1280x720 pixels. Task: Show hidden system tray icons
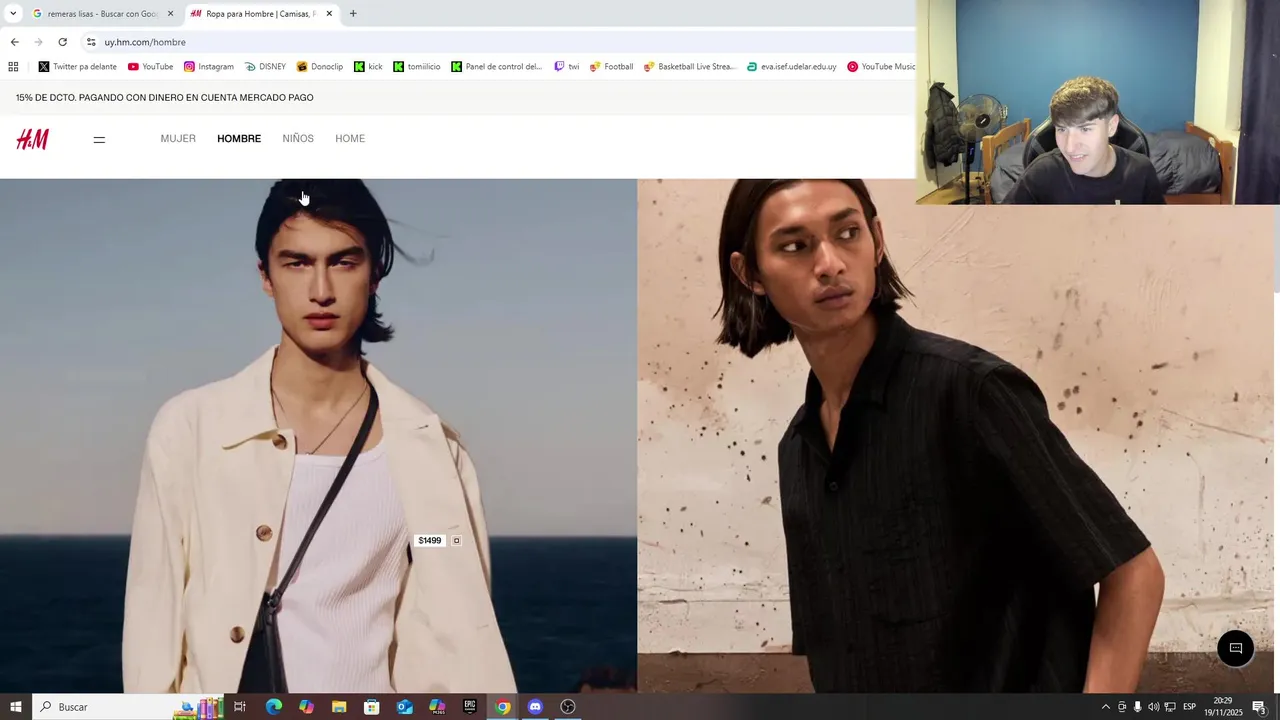coord(1105,707)
